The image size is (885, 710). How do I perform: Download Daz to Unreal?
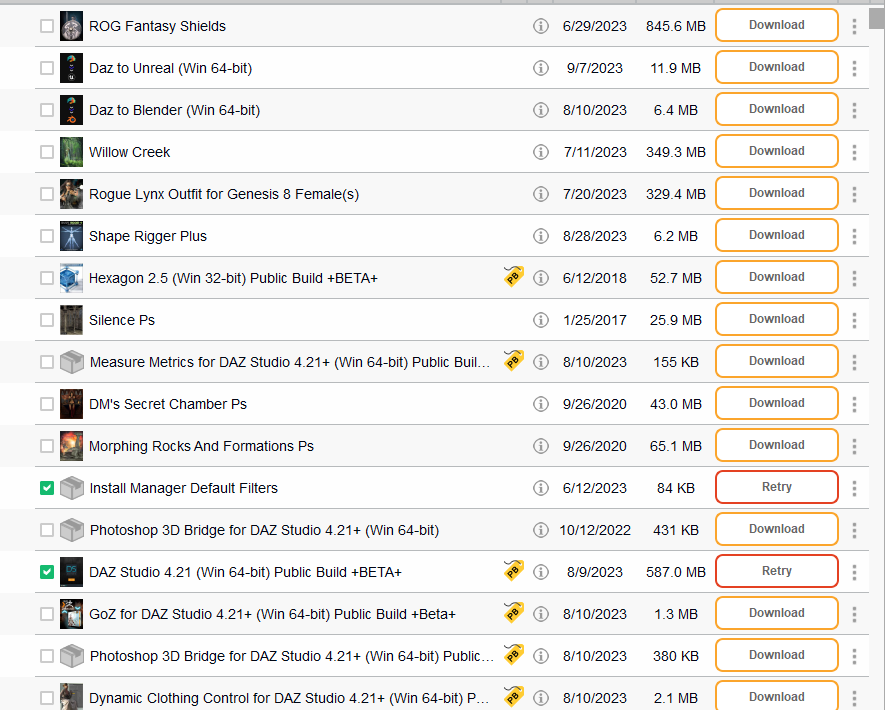tap(777, 67)
